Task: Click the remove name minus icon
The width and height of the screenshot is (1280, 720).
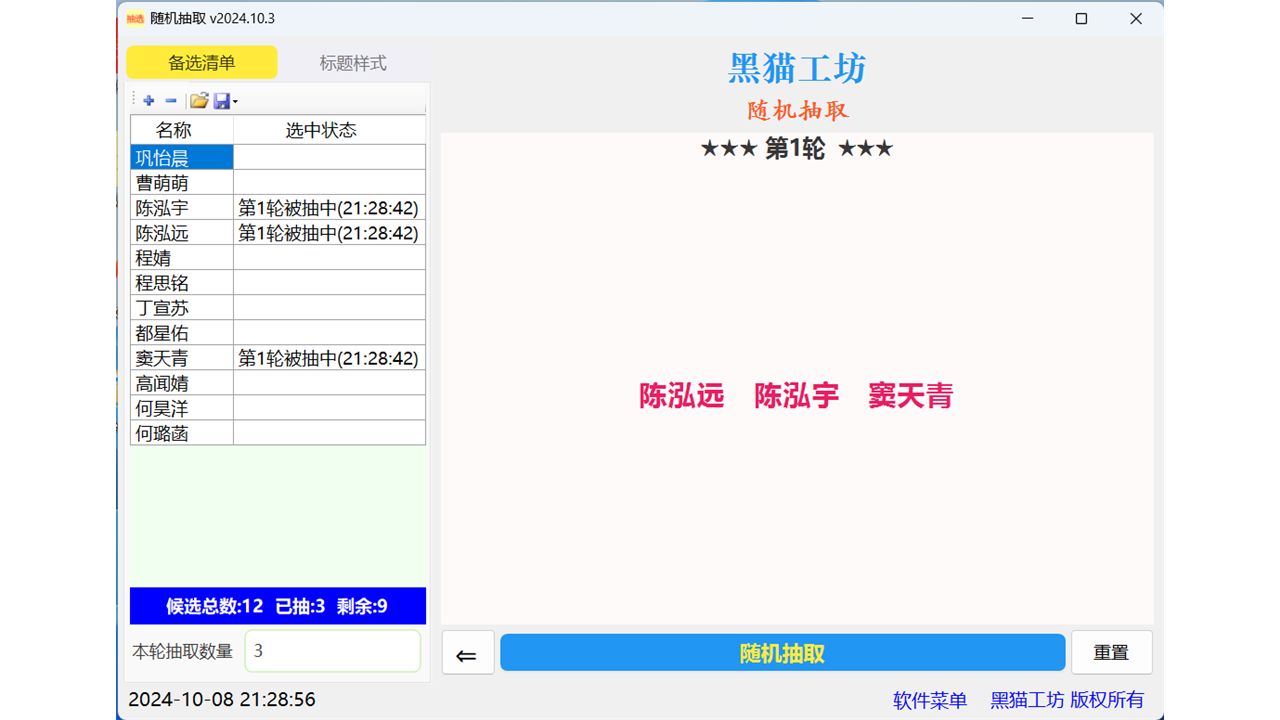Action: [170, 100]
